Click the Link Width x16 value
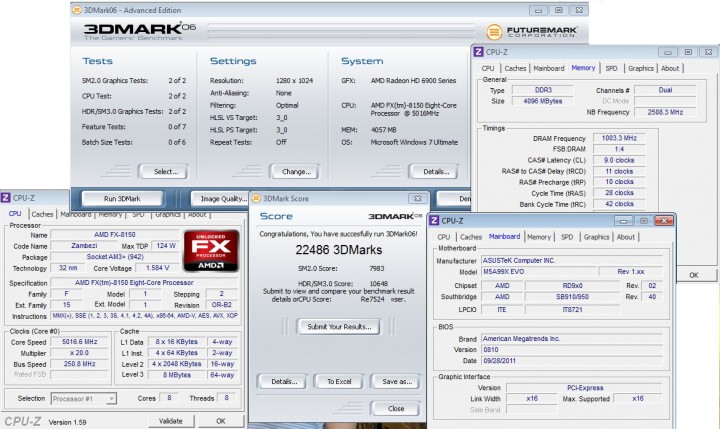 [532, 399]
